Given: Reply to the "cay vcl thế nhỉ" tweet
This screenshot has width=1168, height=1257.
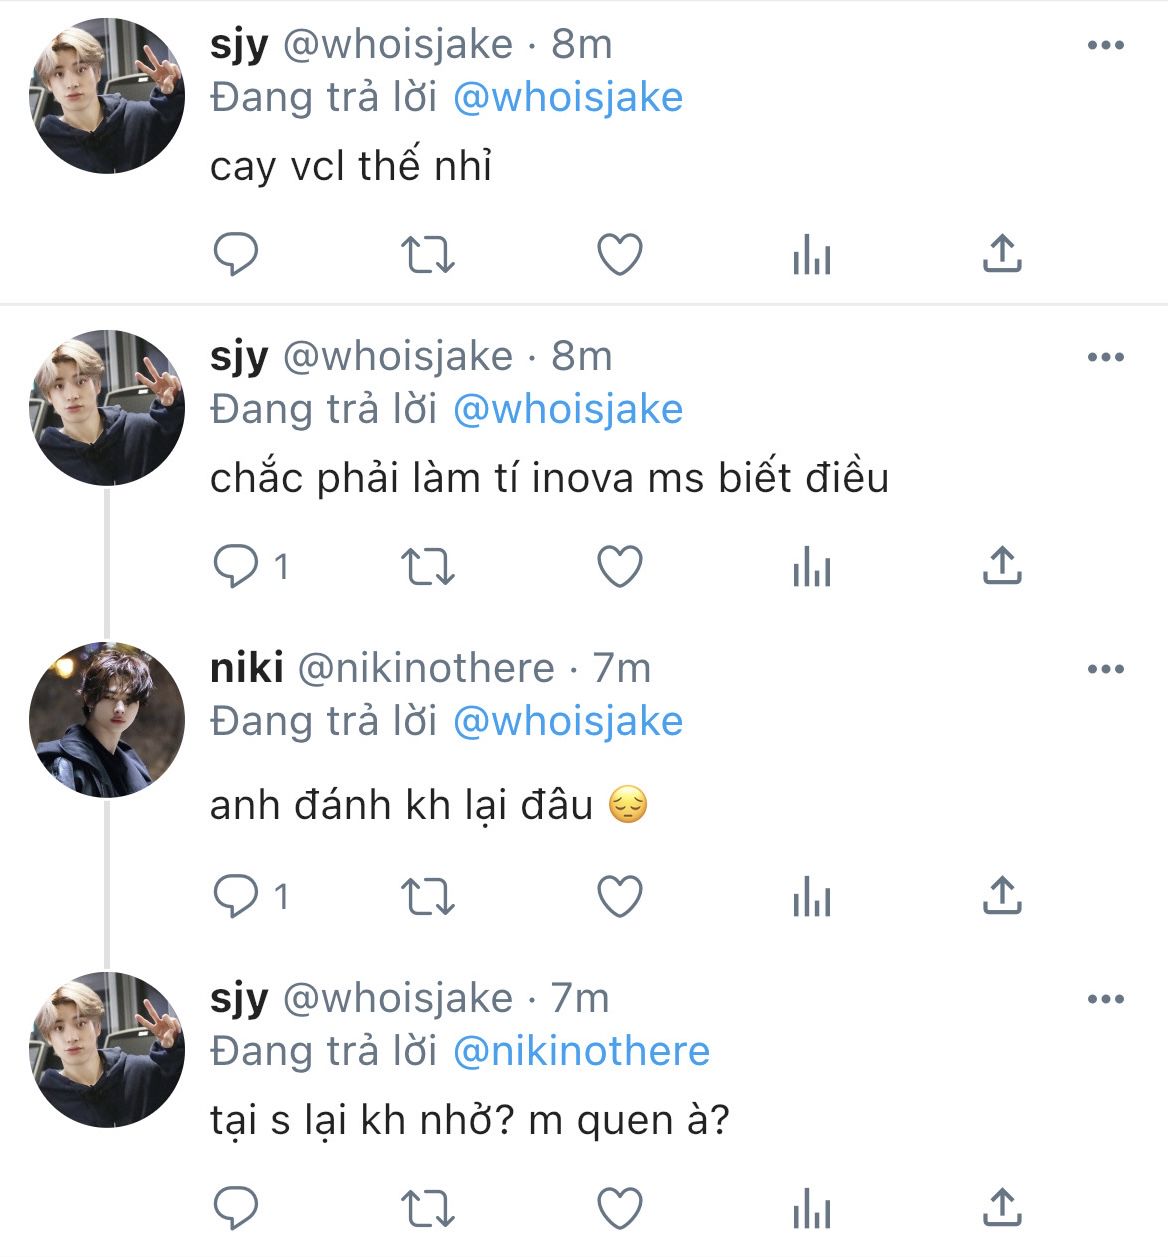Looking at the screenshot, I should coord(236,255).
